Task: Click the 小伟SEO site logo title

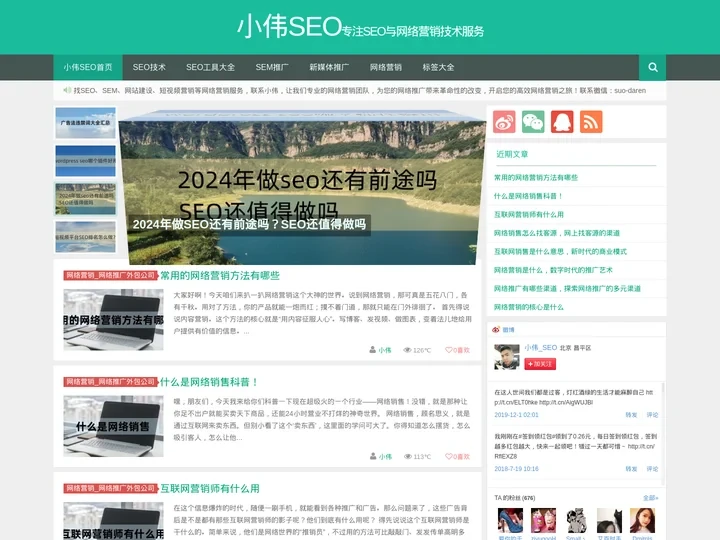Action: point(289,26)
